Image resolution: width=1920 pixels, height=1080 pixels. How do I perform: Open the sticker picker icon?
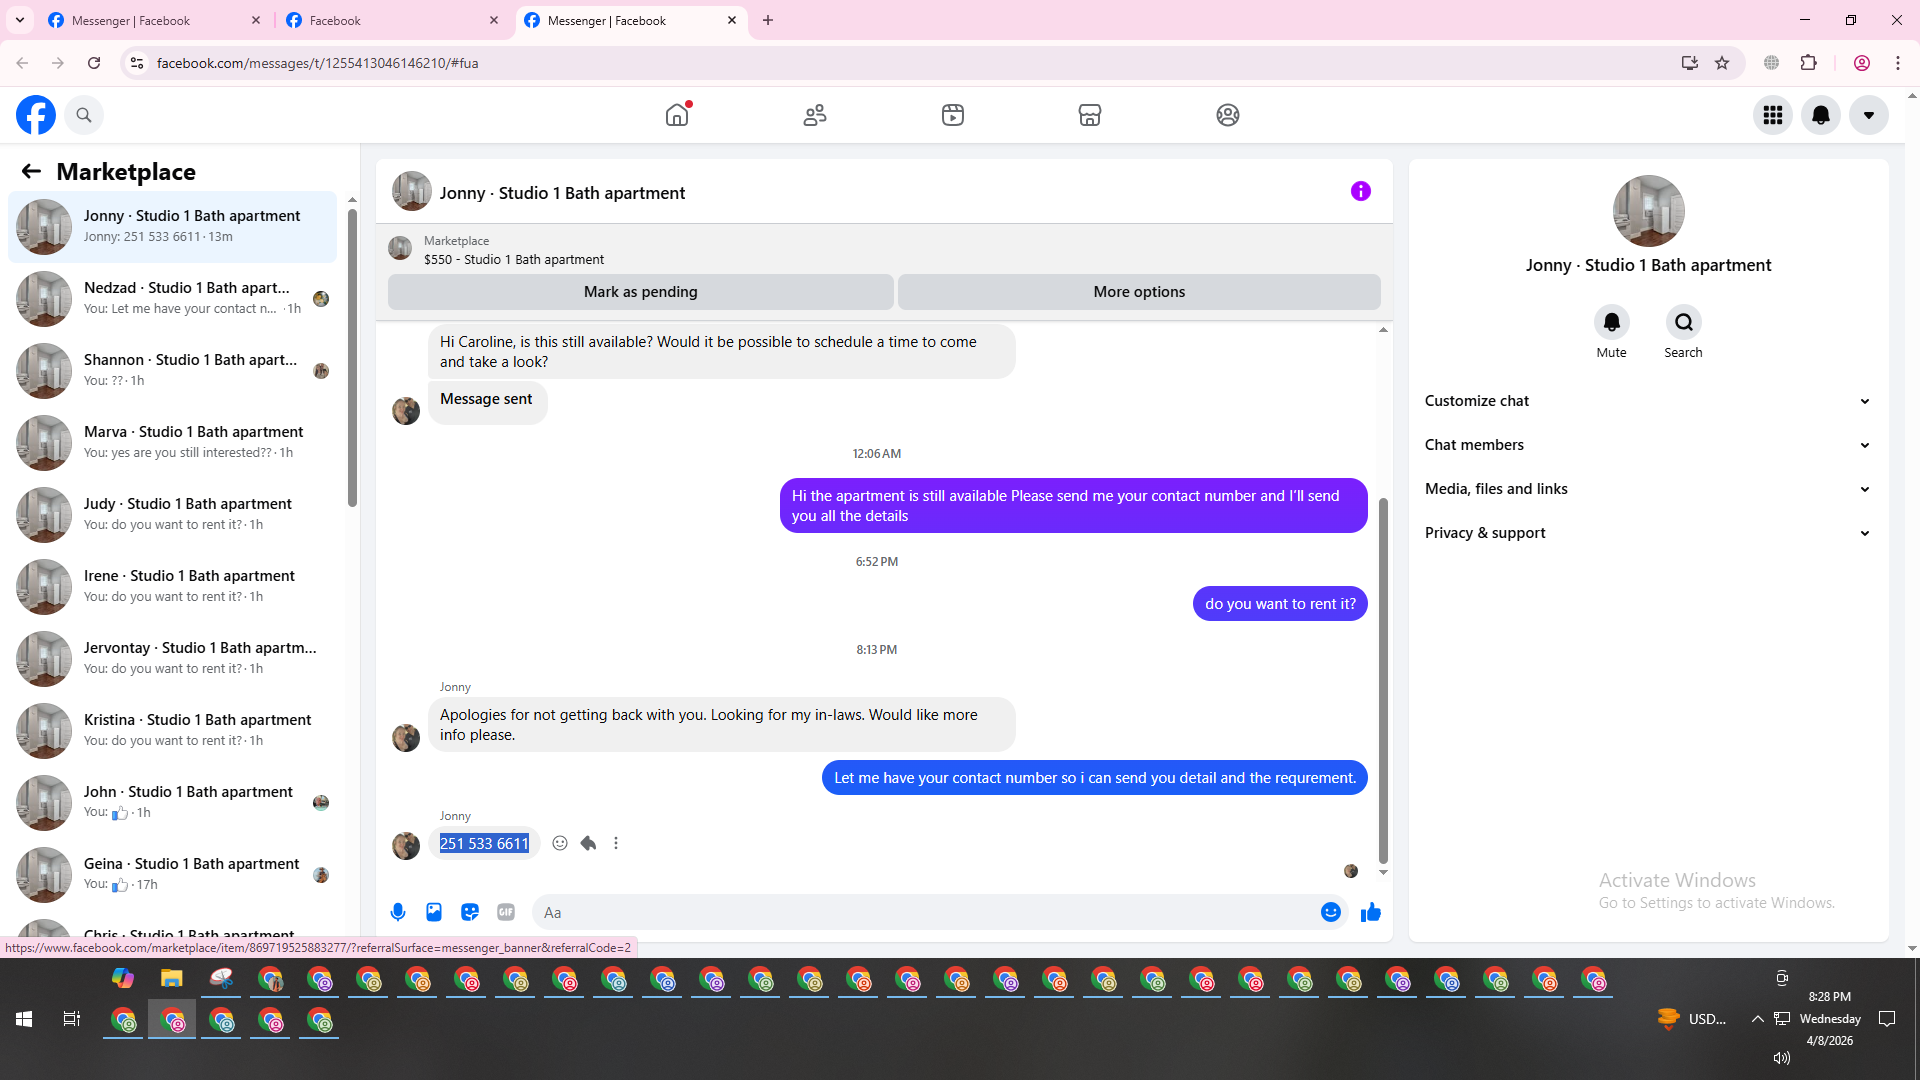(x=470, y=912)
